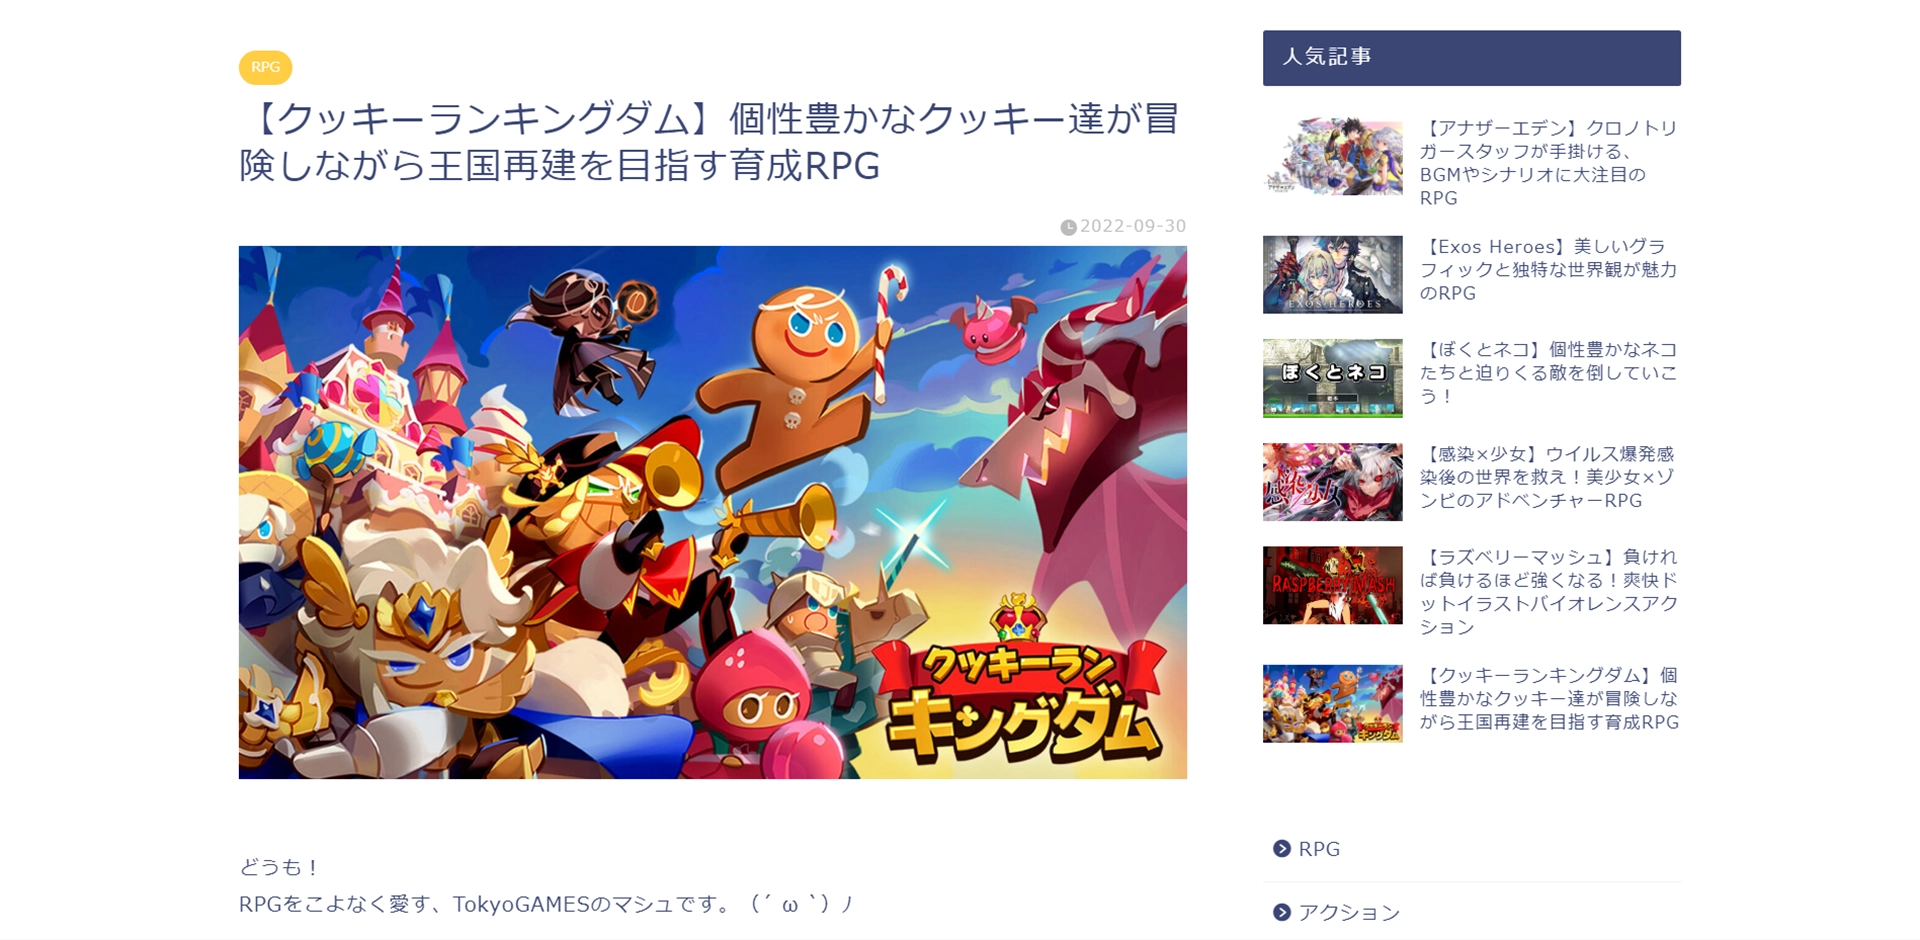This screenshot has height=940, width=1920.
Task: Open the Exos Heroes thumbnail image
Action: point(1332,274)
